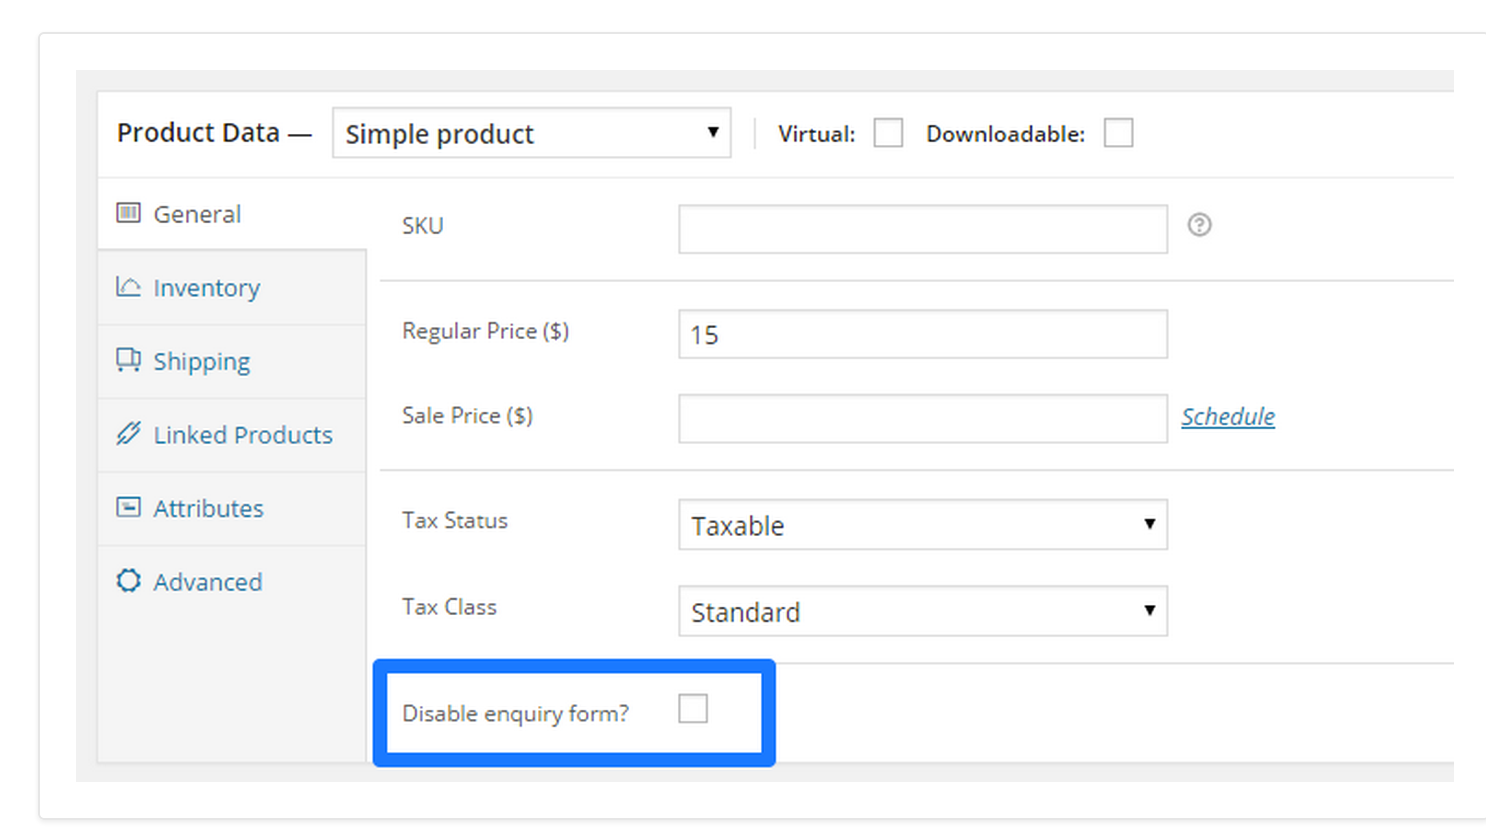Open the Linked Products tab

tap(242, 435)
